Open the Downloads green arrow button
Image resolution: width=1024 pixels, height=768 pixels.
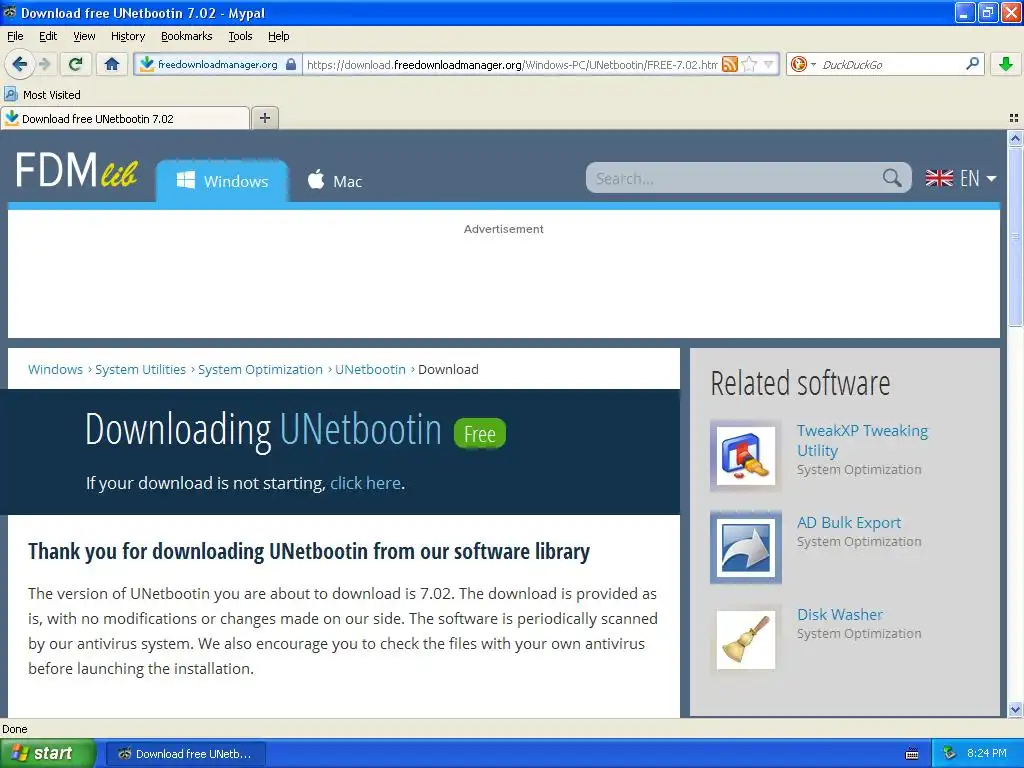point(1006,64)
